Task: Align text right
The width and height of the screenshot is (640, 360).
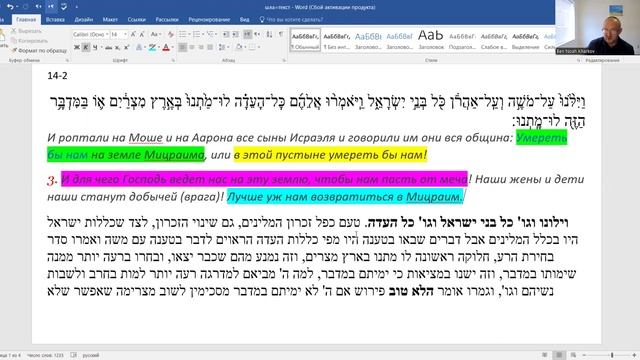Action: tap(201, 47)
